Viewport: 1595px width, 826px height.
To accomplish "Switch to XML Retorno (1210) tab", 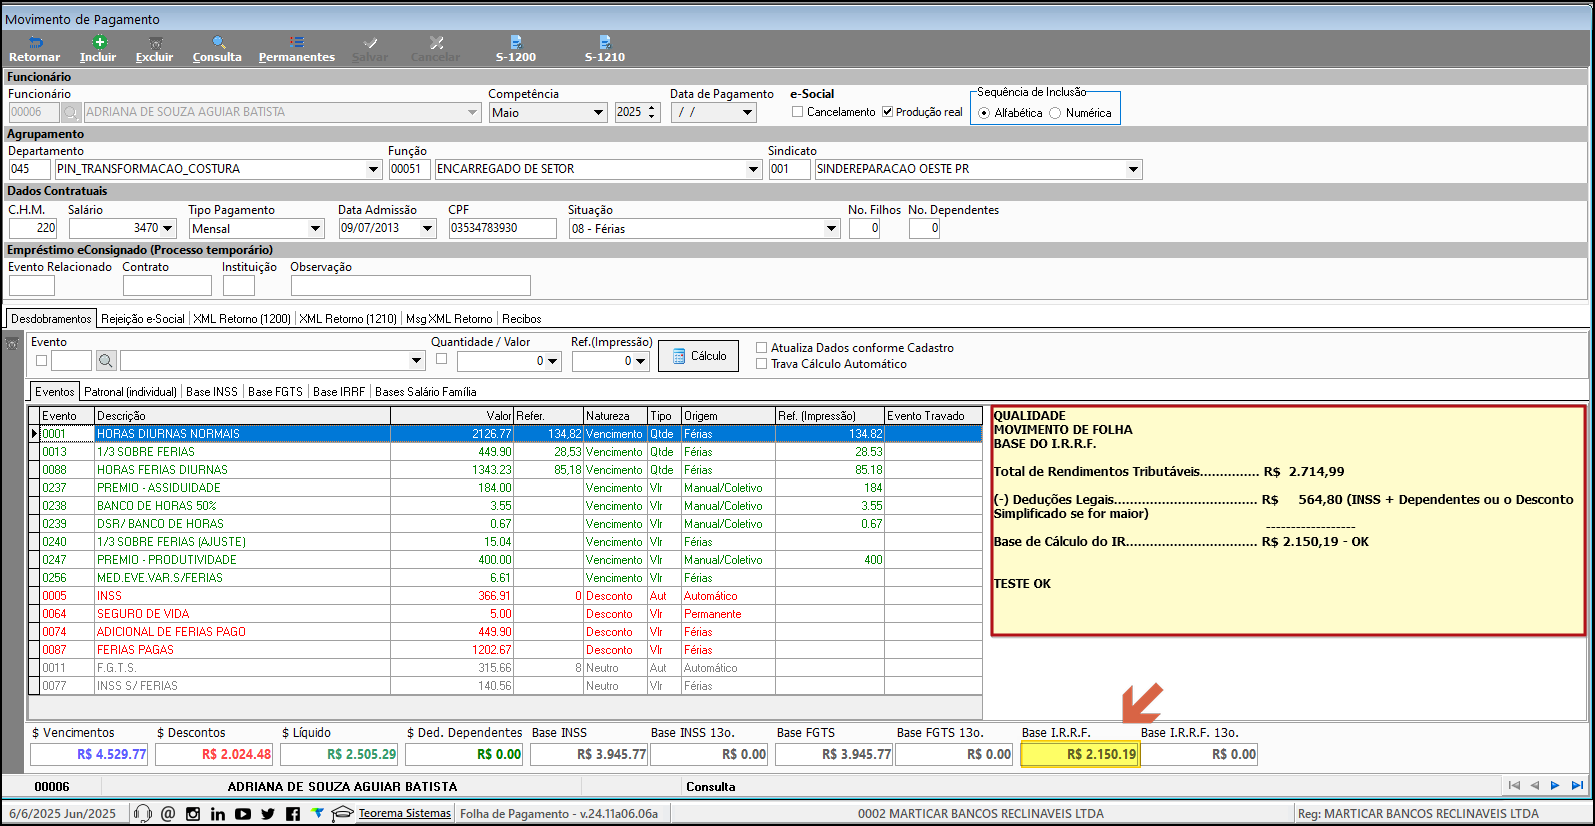I will pos(348,319).
